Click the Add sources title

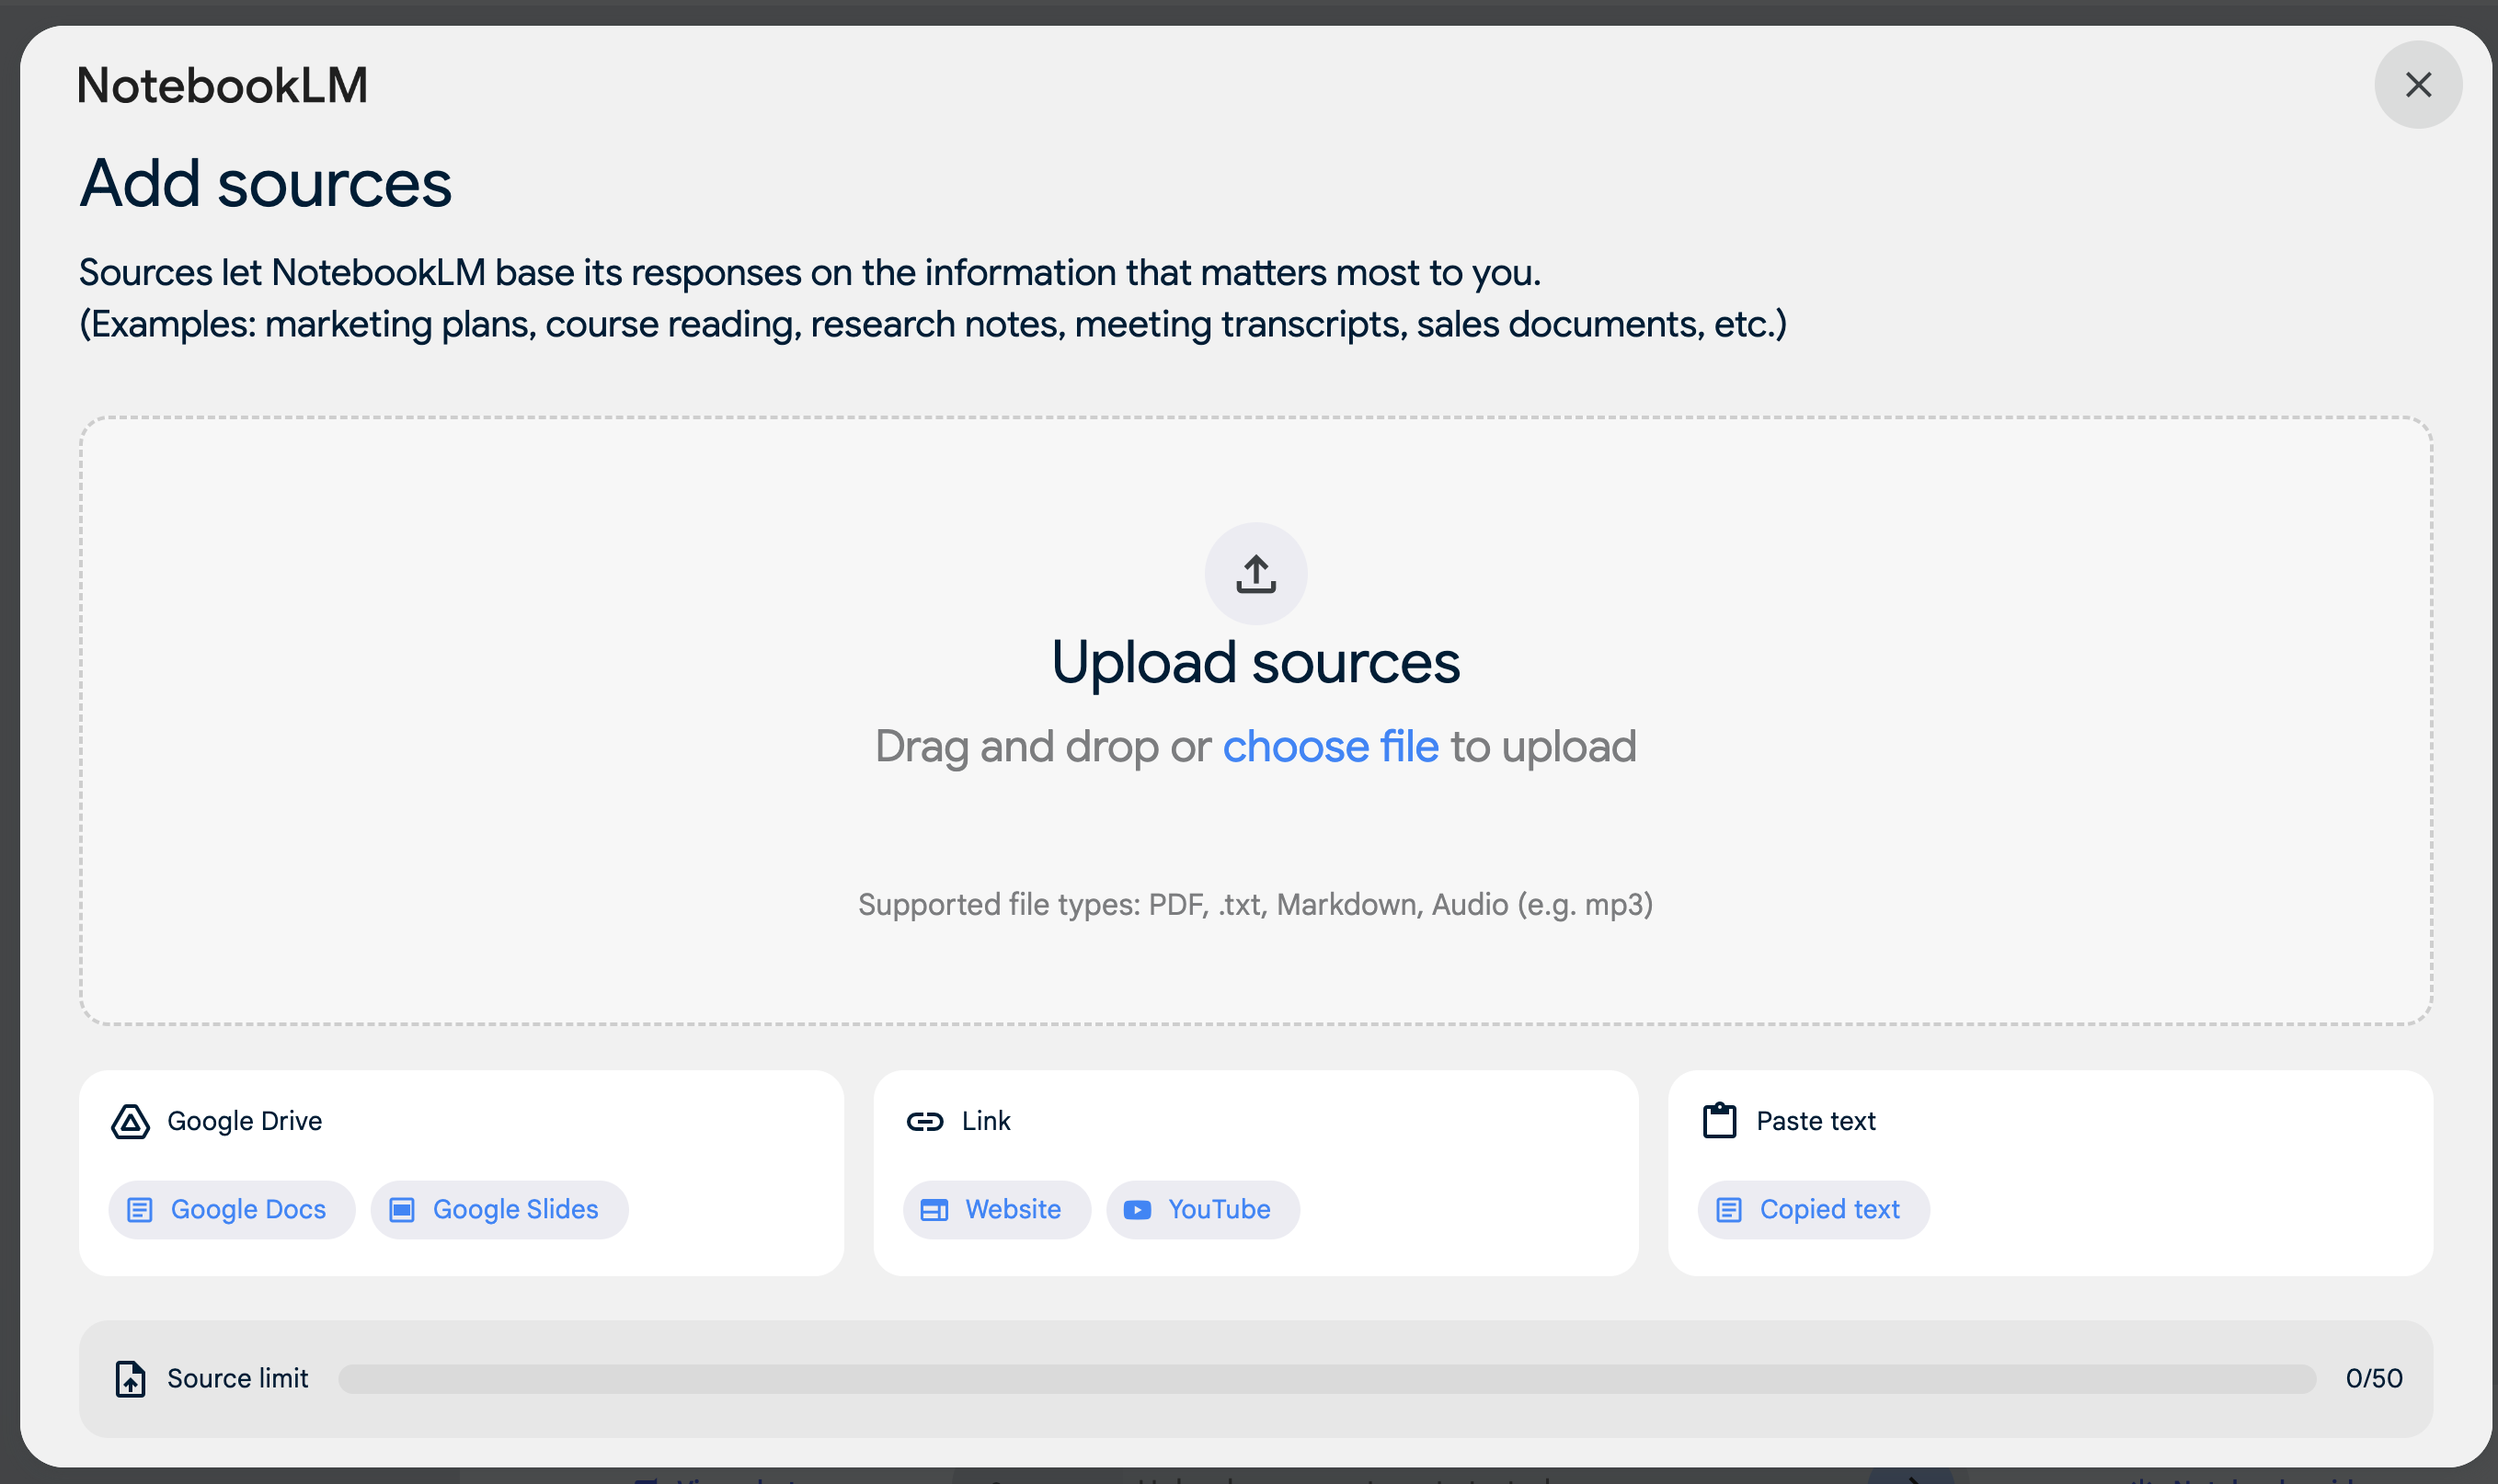tap(265, 183)
